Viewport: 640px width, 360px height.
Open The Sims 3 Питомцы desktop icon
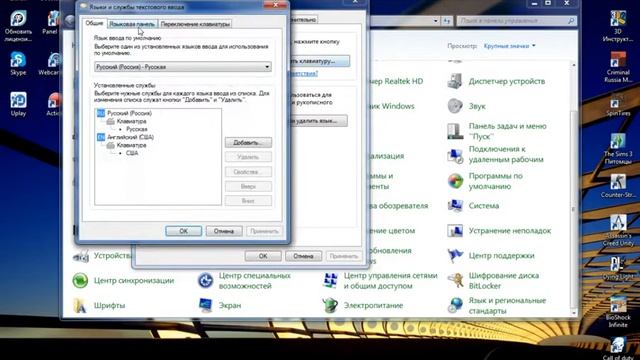[618, 148]
